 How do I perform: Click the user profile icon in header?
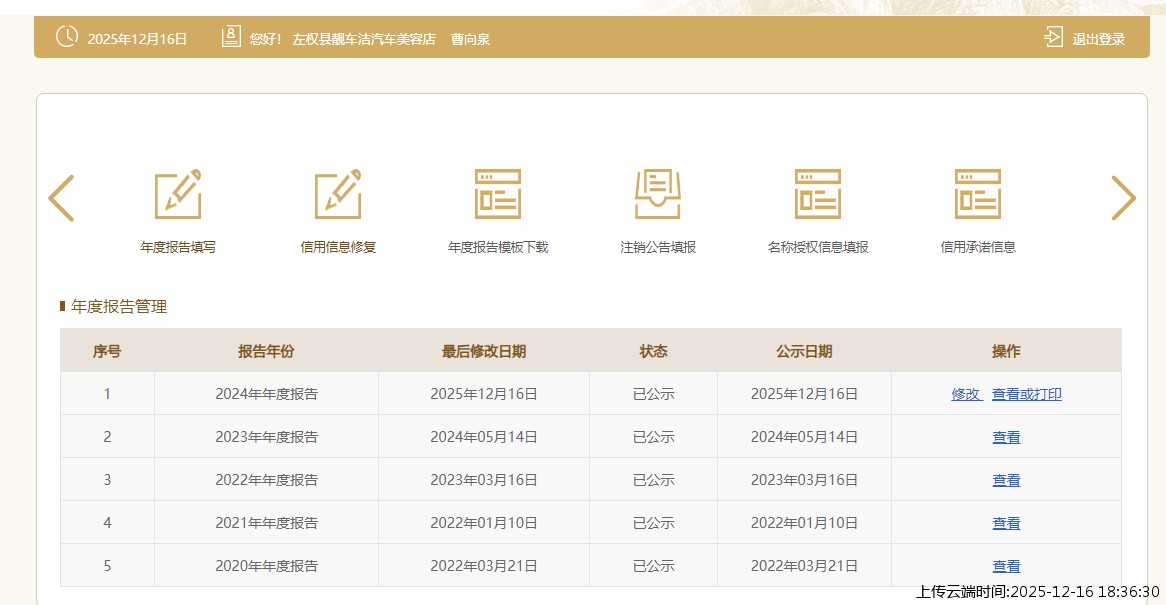tap(231, 38)
